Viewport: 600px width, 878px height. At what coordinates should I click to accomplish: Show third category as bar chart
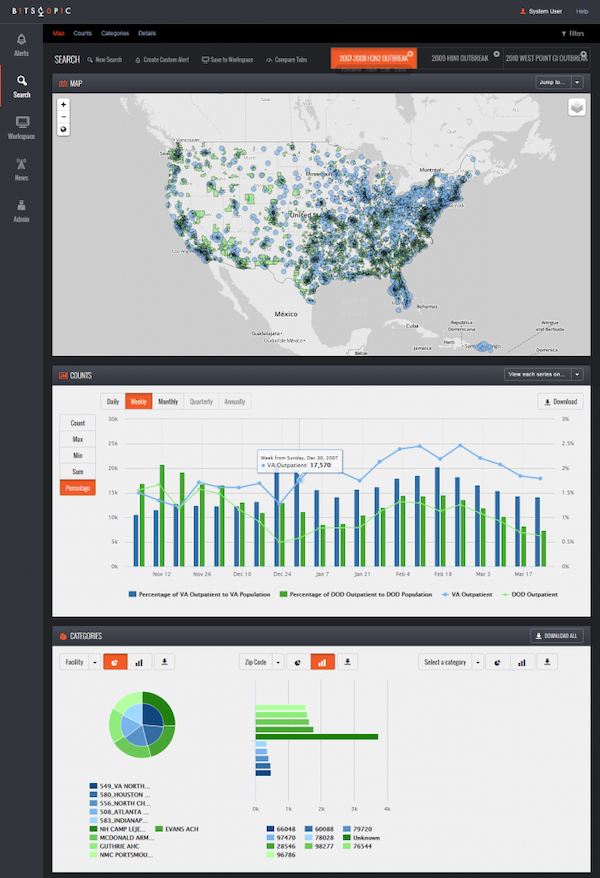pyautogui.click(x=522, y=662)
